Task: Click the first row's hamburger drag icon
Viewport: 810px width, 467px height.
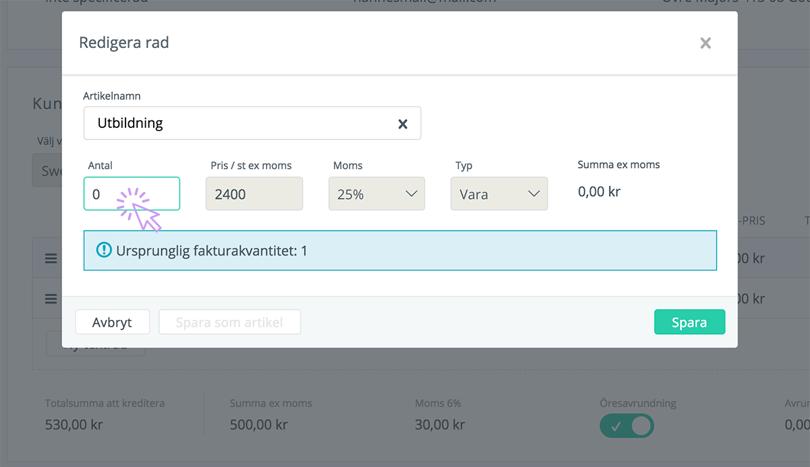Action: 51,259
